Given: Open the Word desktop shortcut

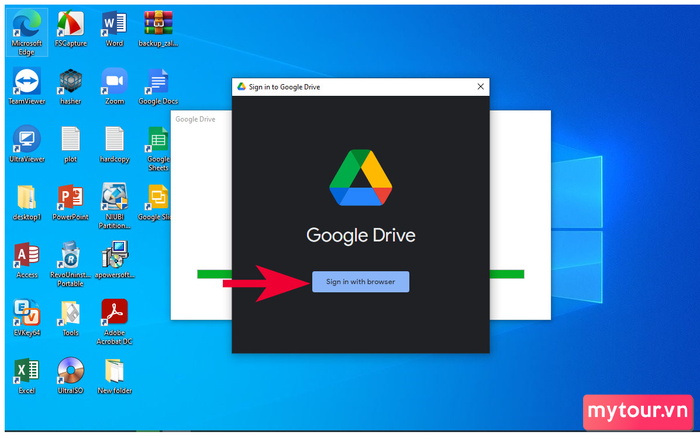Looking at the screenshot, I should (x=114, y=29).
